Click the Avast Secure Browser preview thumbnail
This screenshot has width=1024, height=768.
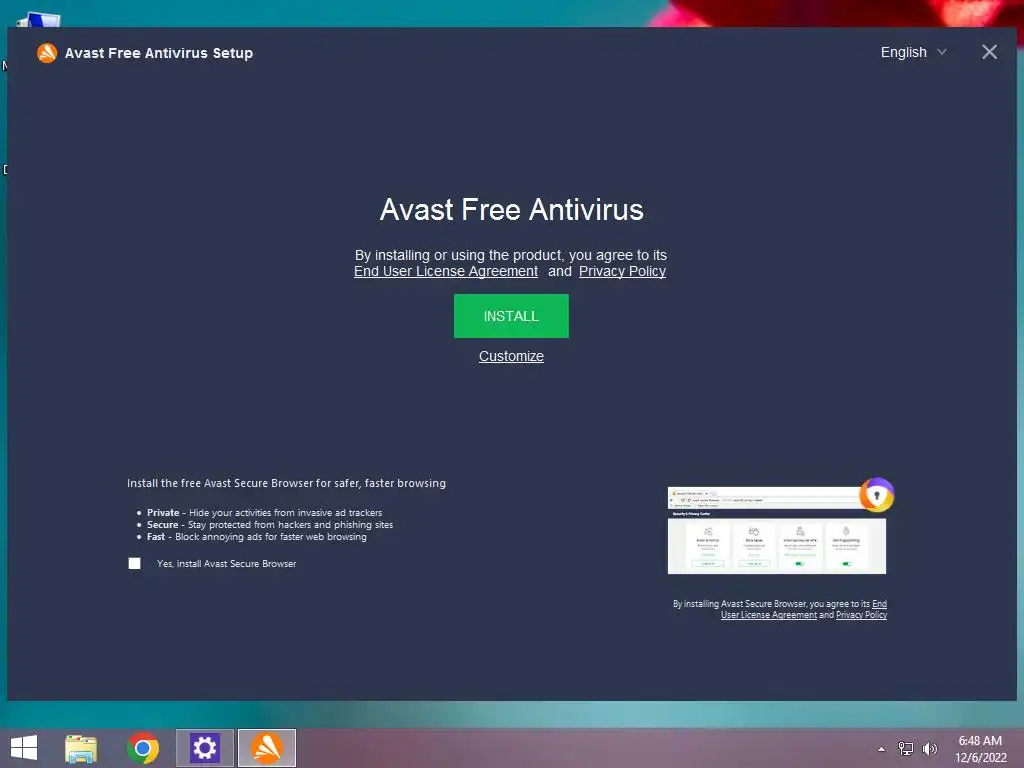coord(776,530)
